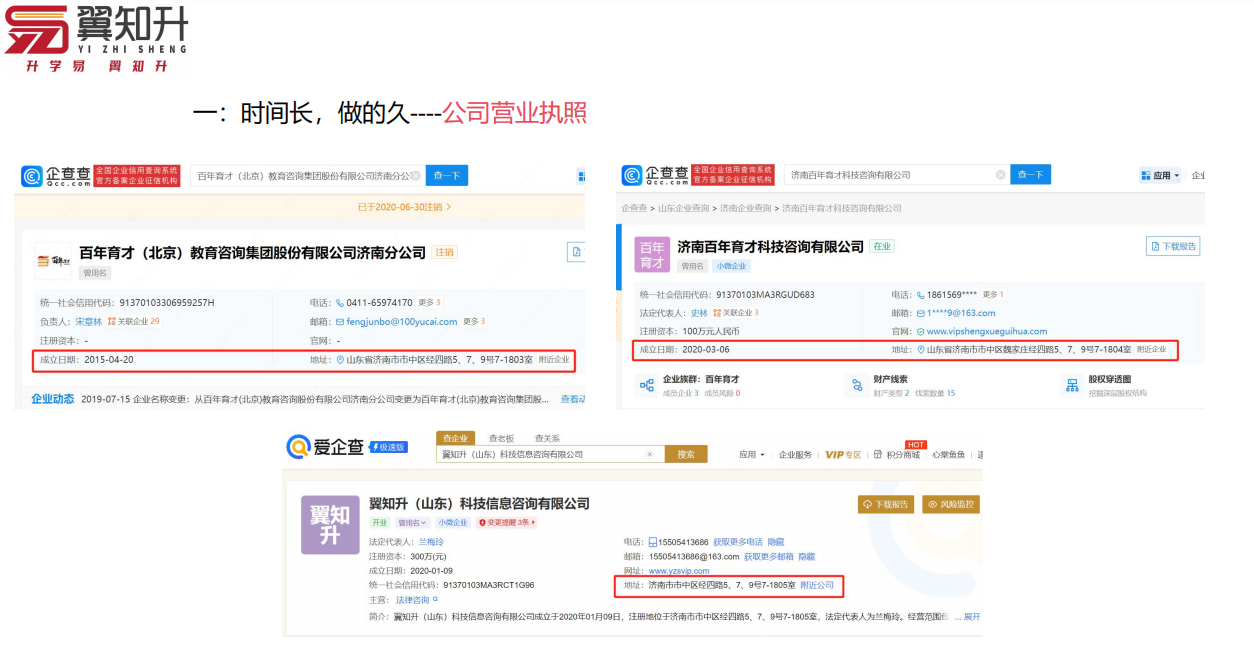Open www.yzsvip.com link
This screenshot has height=649, width=1254.
point(679,571)
